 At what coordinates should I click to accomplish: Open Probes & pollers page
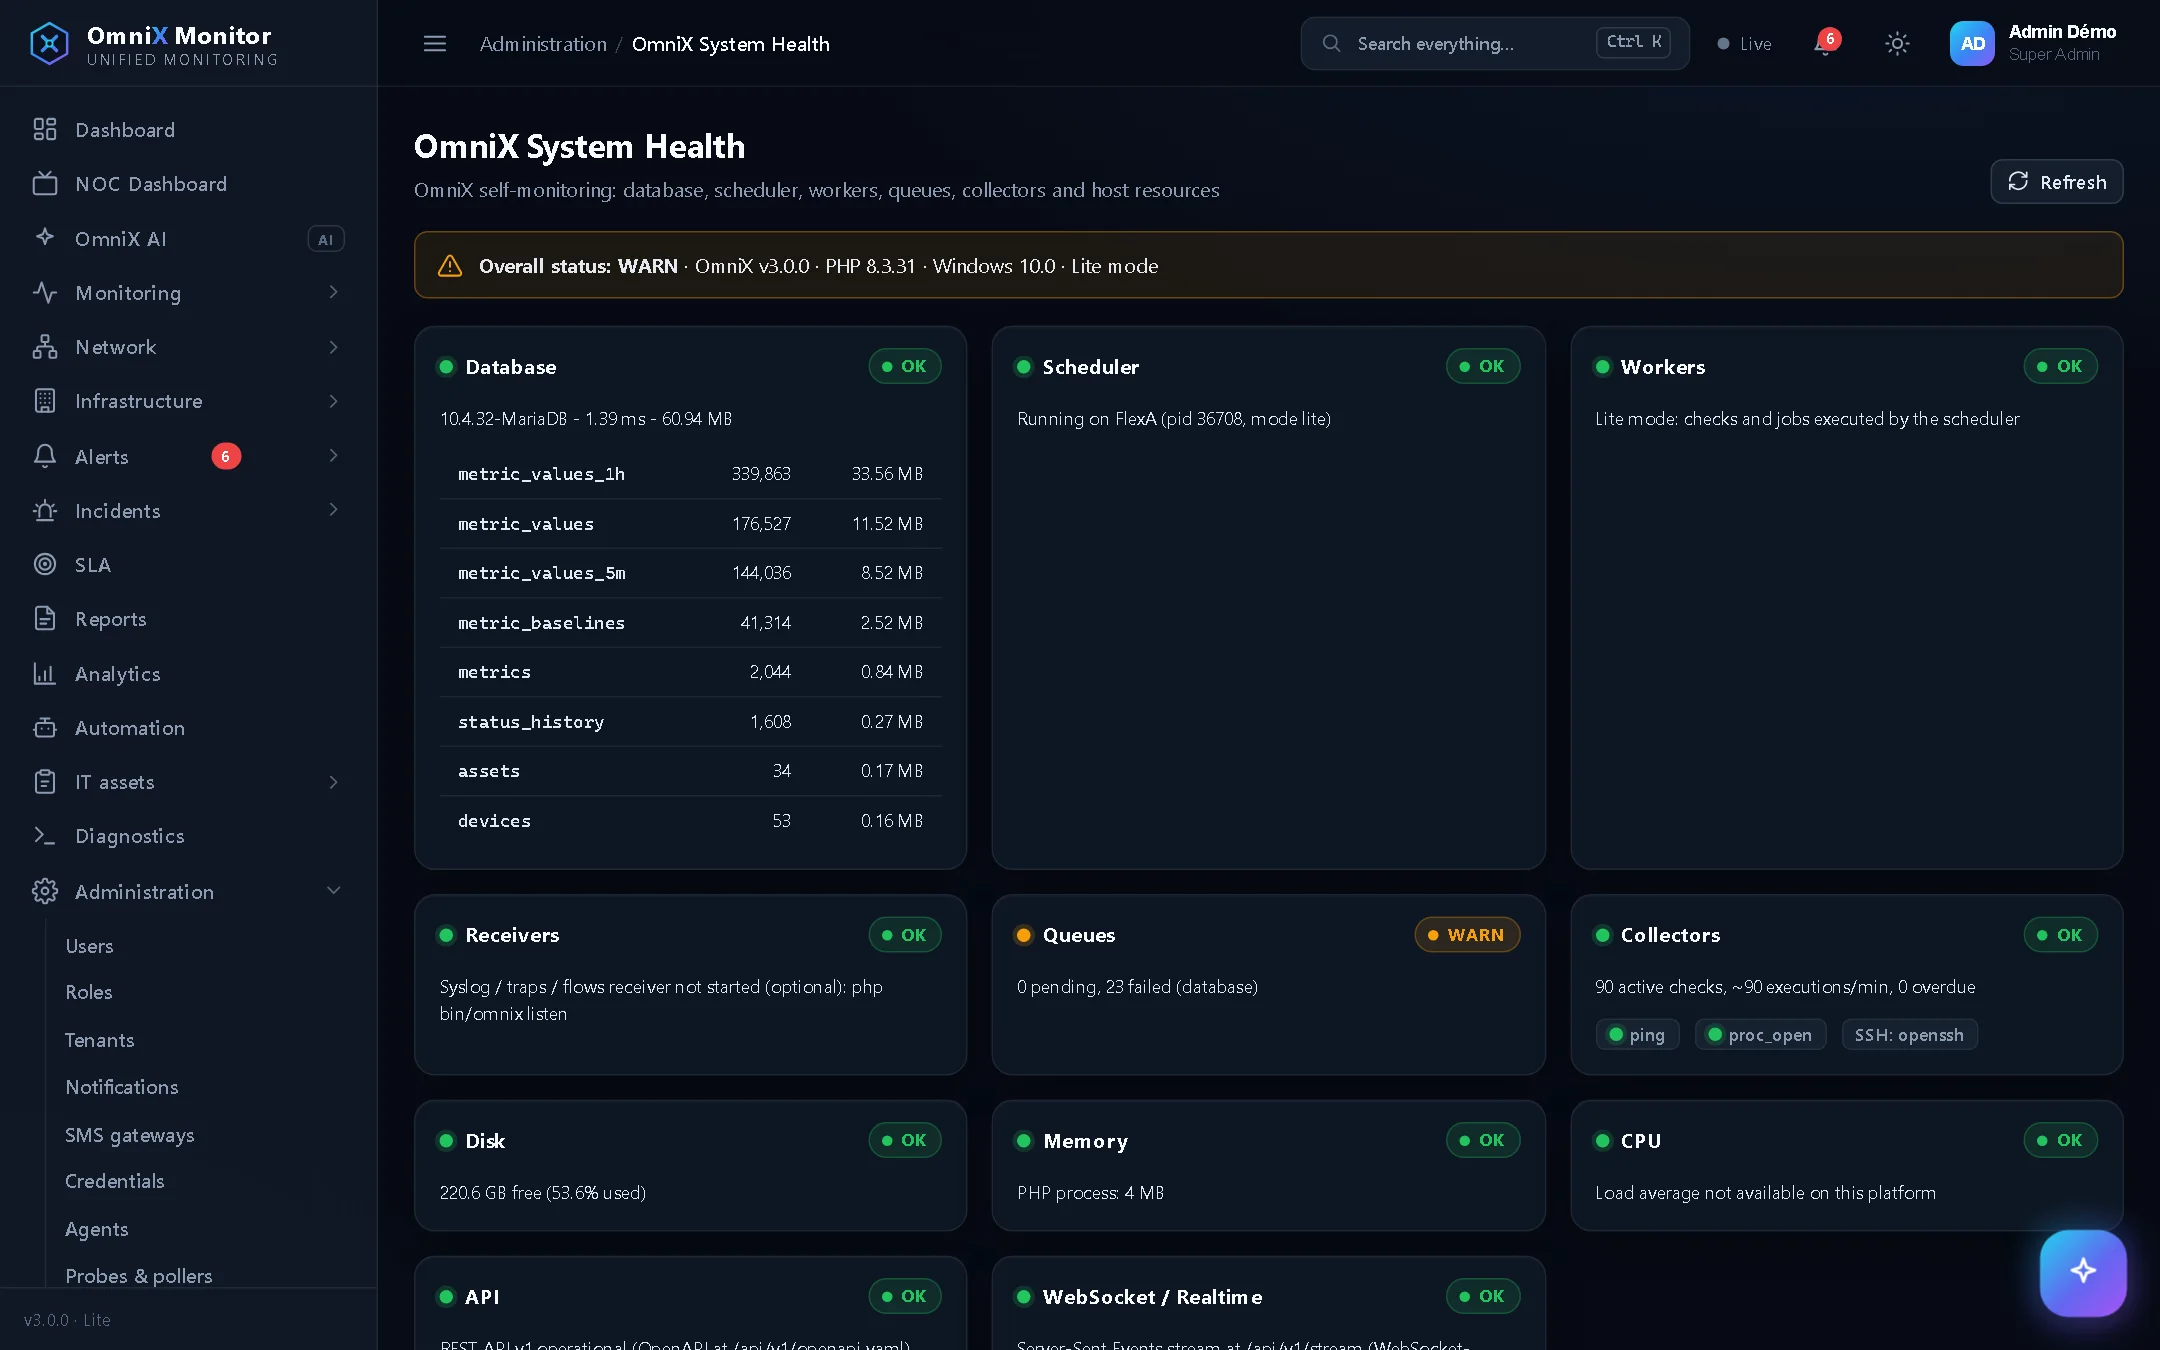click(139, 1276)
